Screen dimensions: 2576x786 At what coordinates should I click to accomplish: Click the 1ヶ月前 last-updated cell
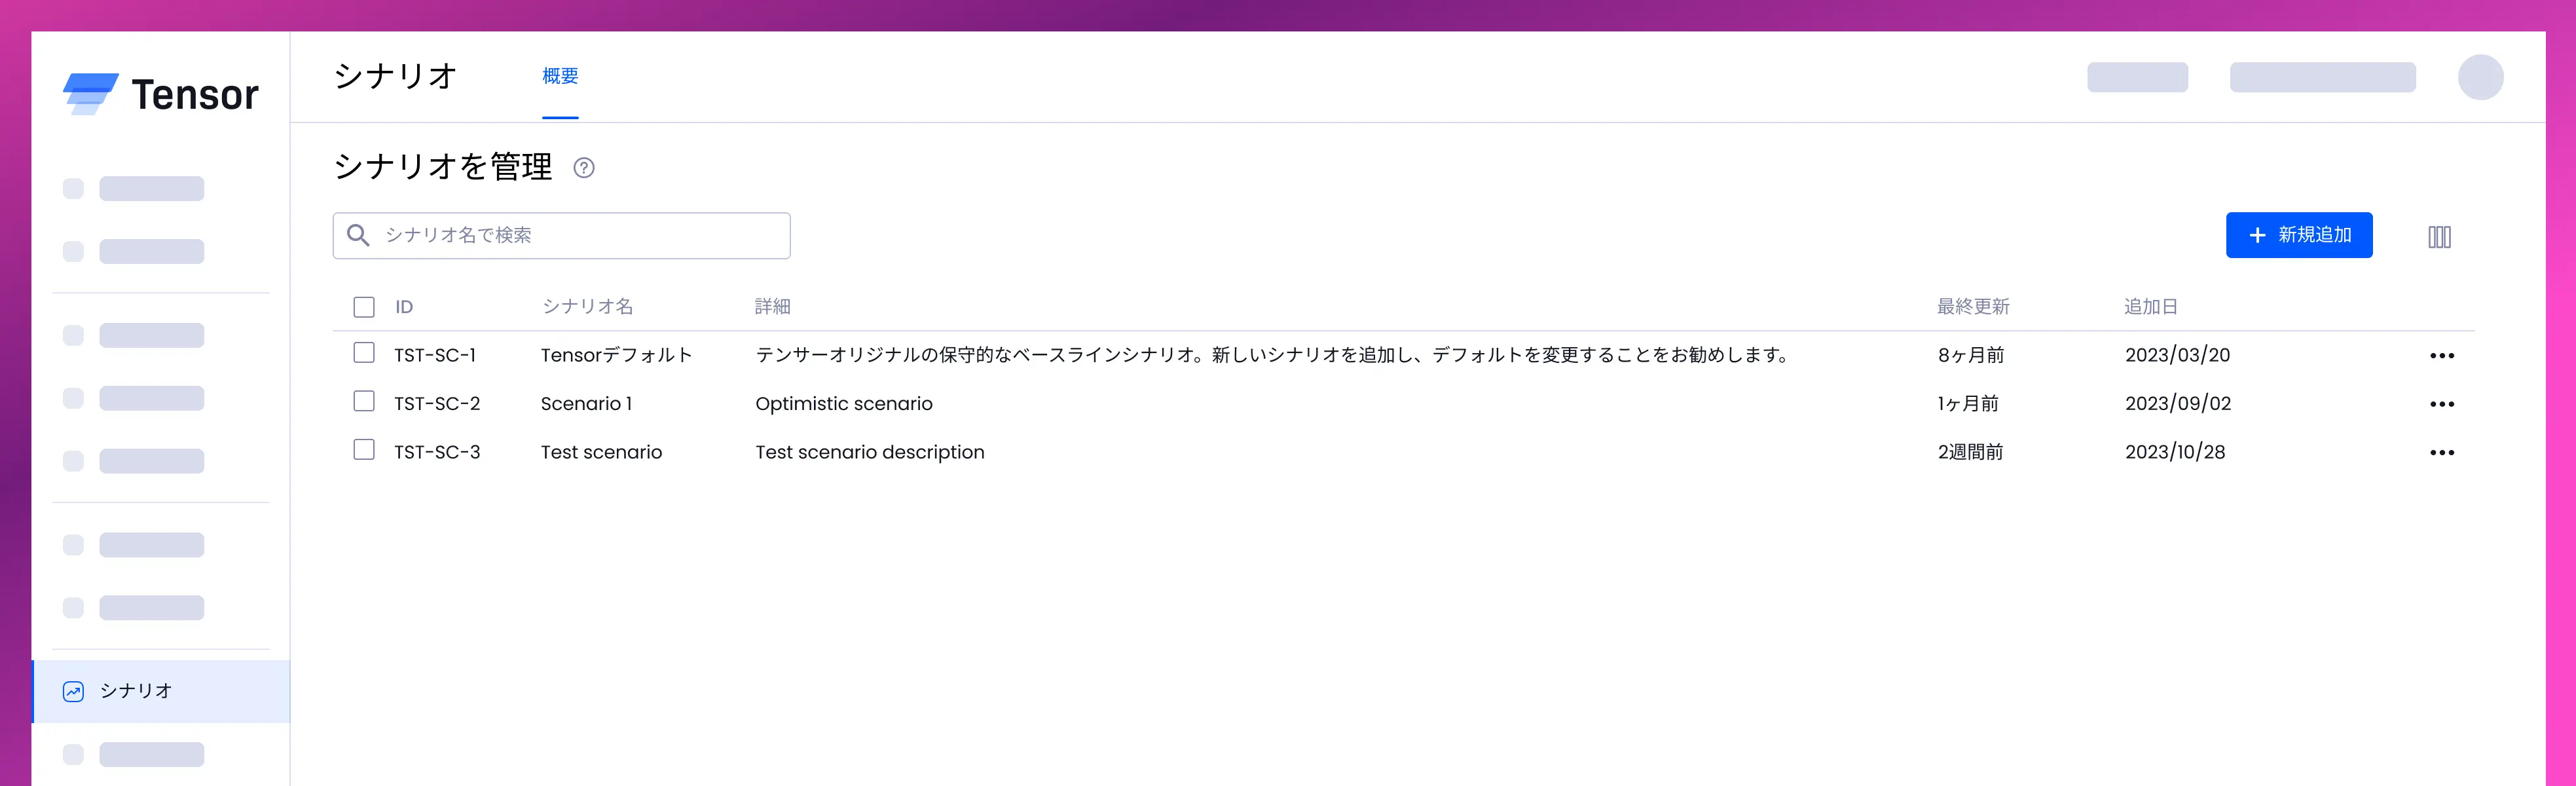(1968, 403)
